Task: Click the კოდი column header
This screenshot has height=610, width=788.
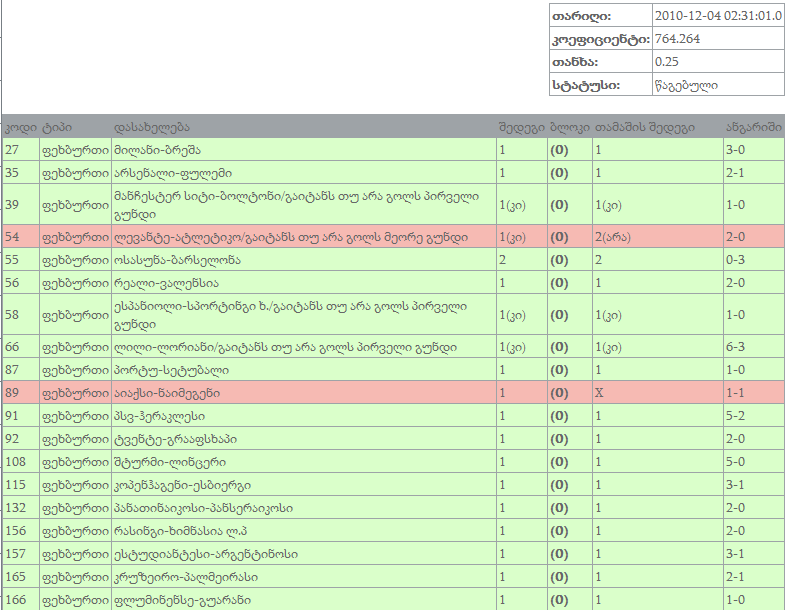Action: [x=21, y=128]
